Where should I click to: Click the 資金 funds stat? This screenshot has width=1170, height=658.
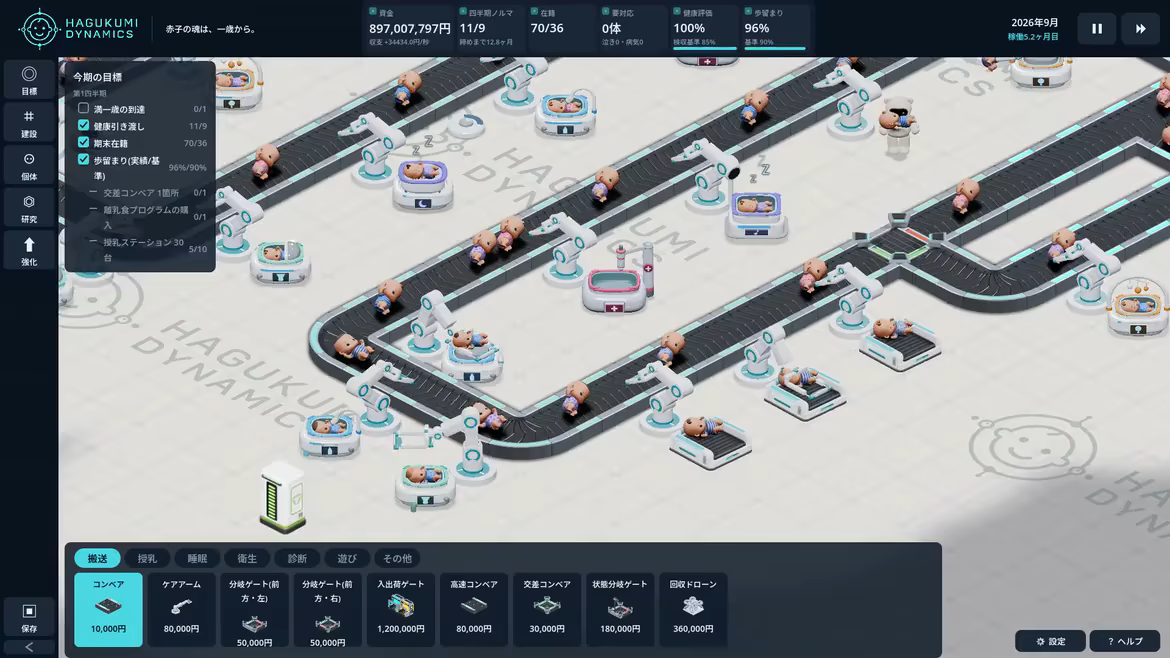click(409, 28)
